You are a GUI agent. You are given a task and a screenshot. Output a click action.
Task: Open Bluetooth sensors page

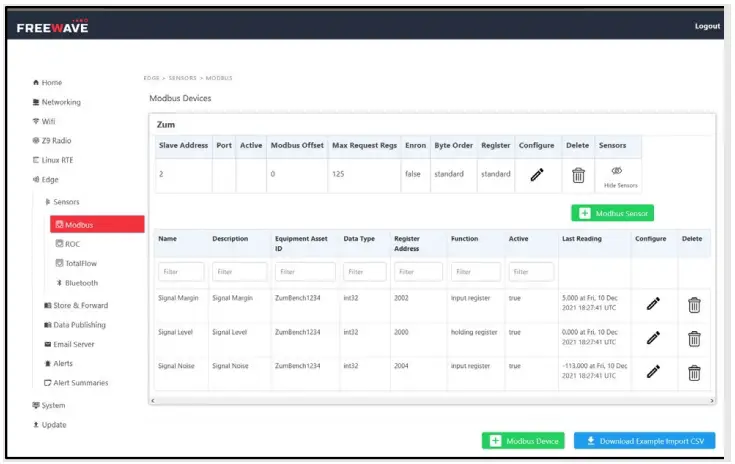tap(77, 283)
